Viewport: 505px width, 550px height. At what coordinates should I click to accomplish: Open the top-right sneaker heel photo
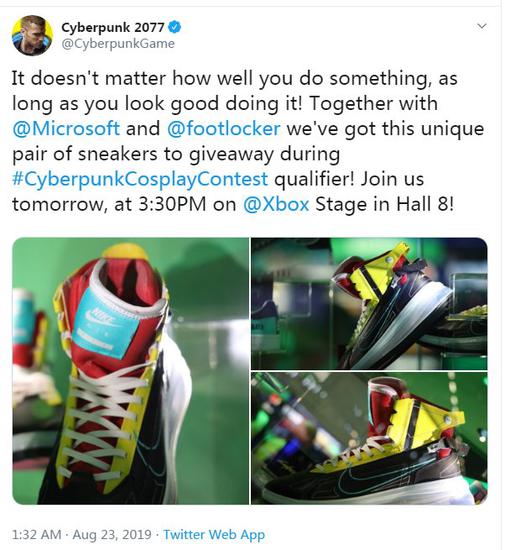point(369,303)
